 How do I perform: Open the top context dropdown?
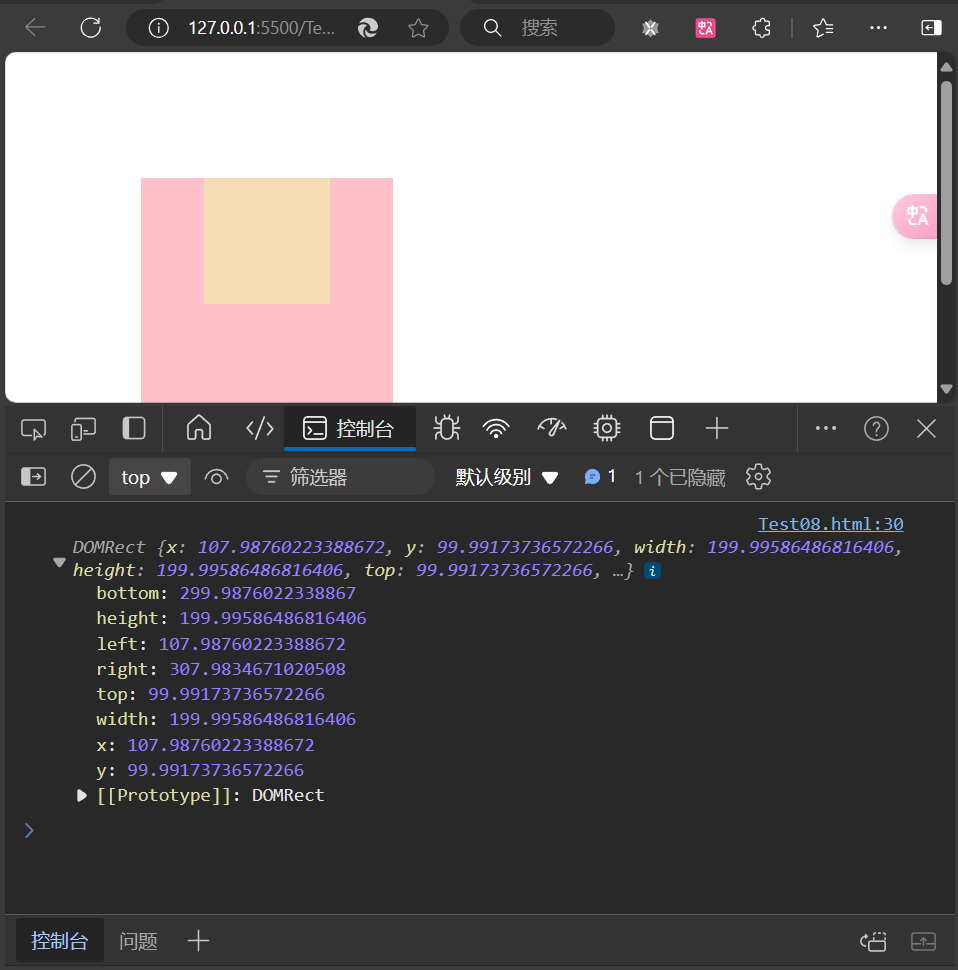149,477
